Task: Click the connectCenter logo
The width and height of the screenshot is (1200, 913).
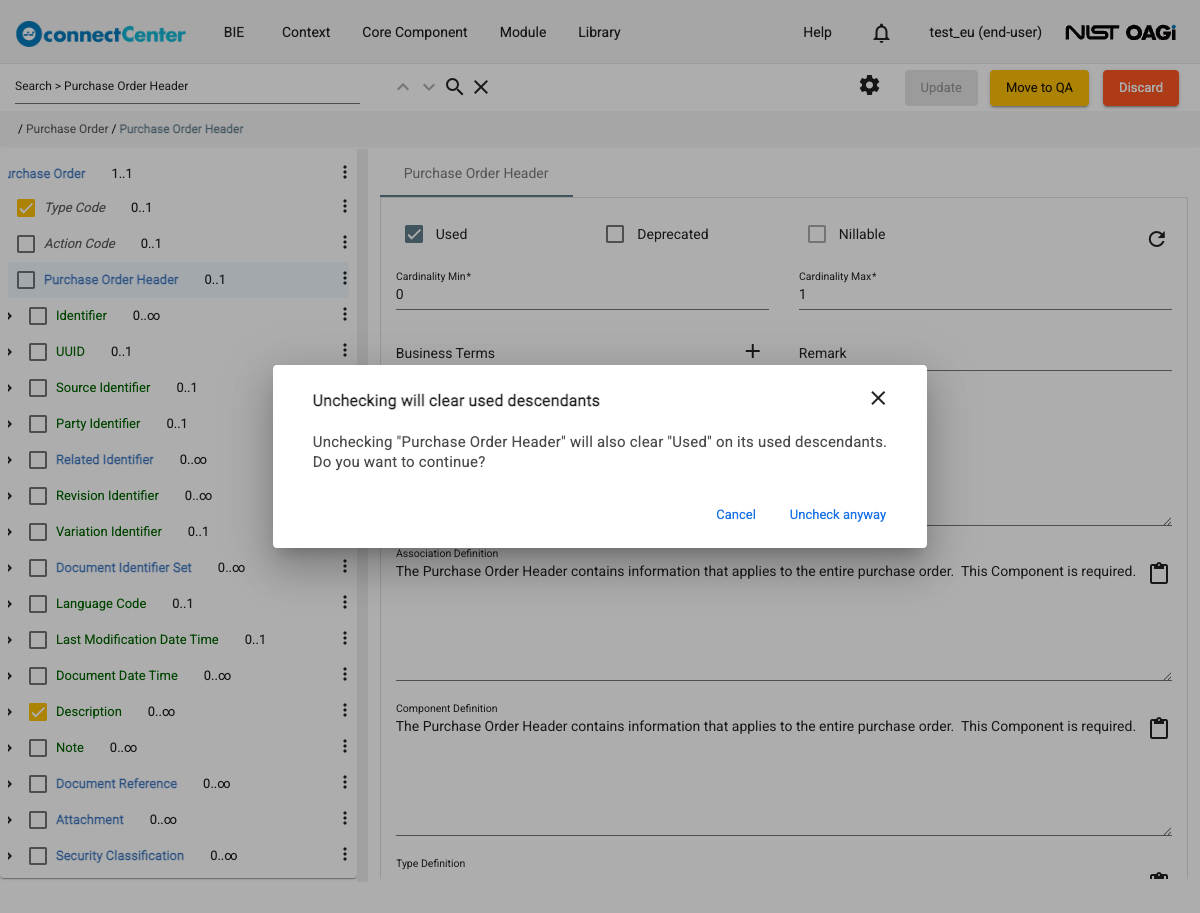Action: [x=101, y=33]
